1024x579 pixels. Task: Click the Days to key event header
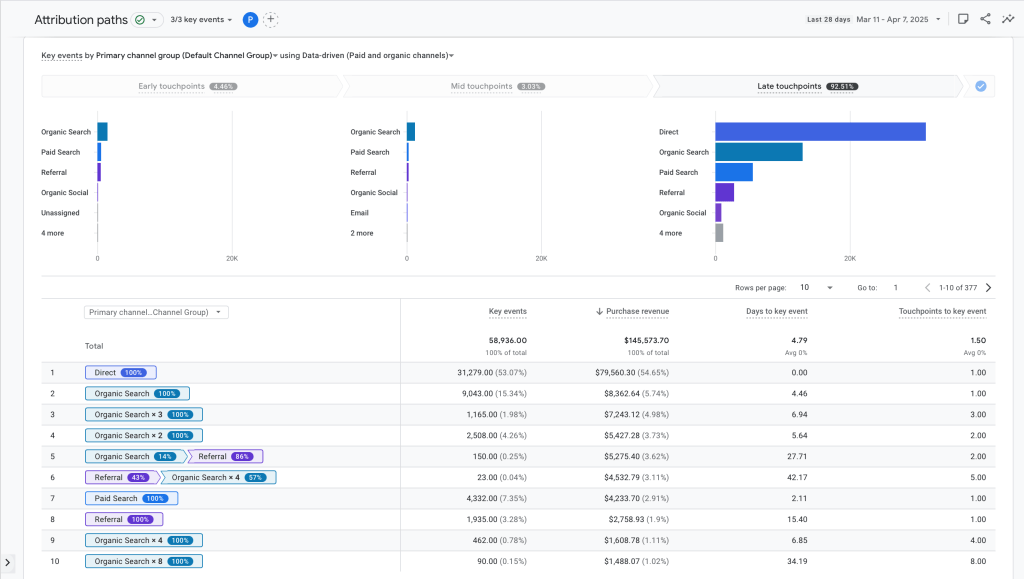coord(776,312)
